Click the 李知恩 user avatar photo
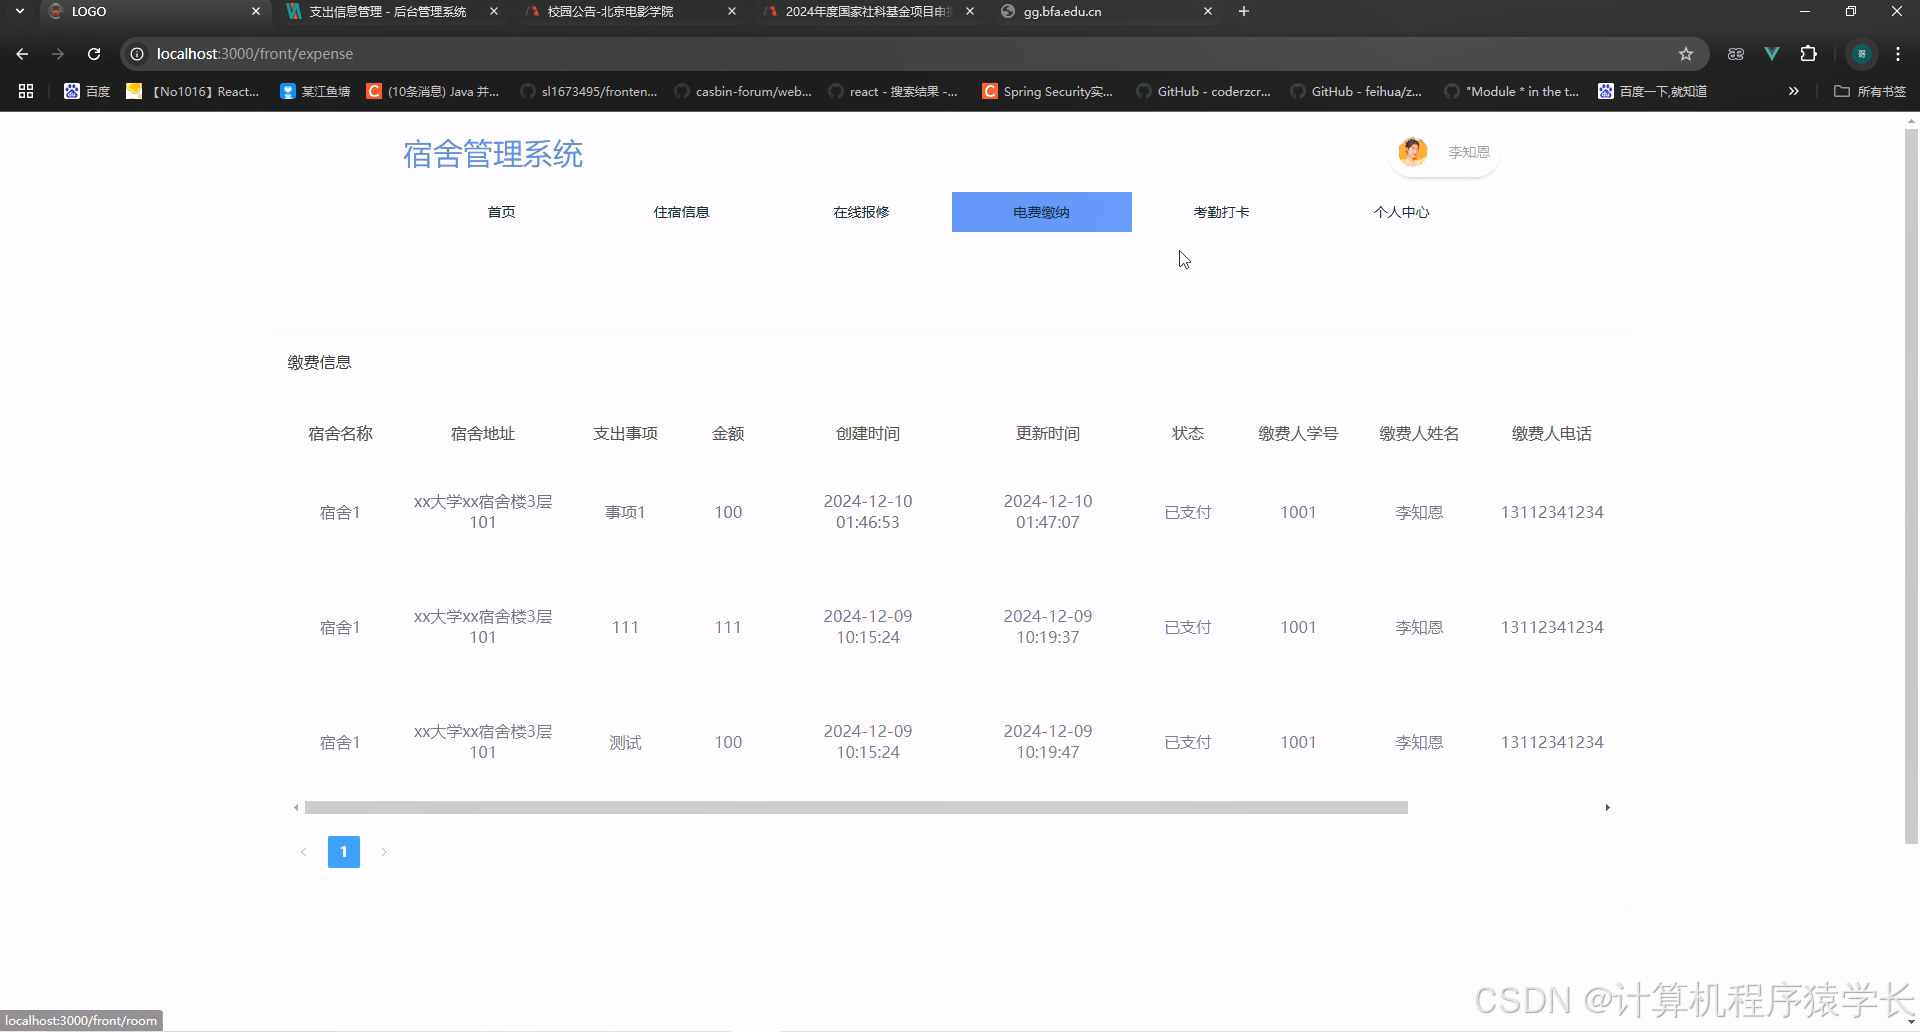The height and width of the screenshot is (1032, 1920). [x=1411, y=151]
